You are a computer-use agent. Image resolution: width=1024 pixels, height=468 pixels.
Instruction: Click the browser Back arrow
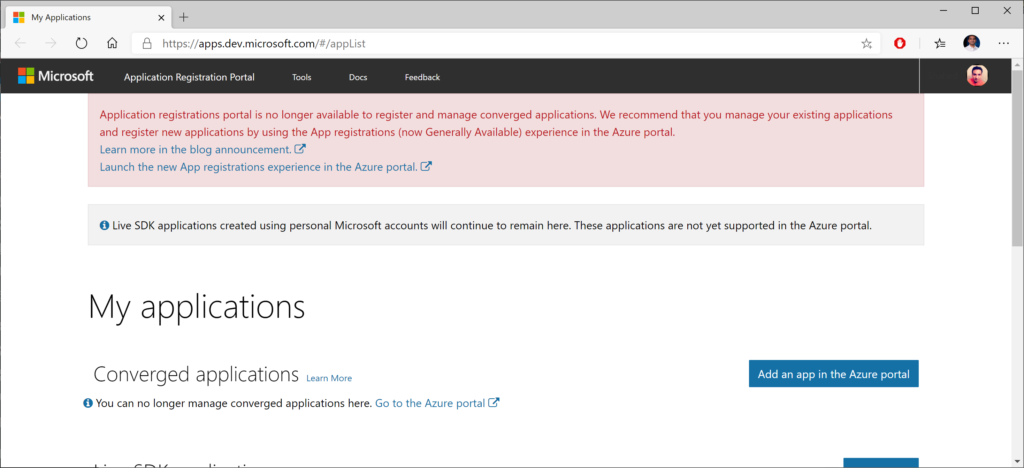click(x=20, y=43)
